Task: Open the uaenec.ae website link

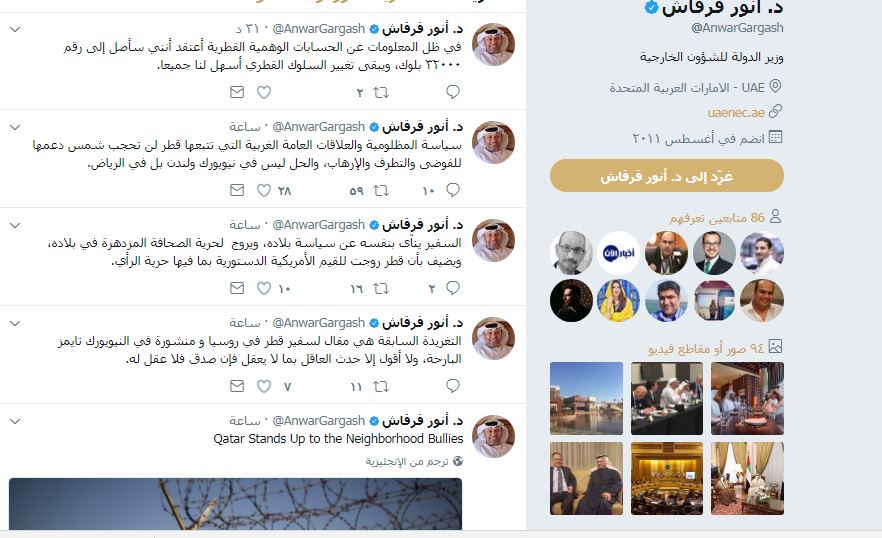Action: click(x=736, y=113)
